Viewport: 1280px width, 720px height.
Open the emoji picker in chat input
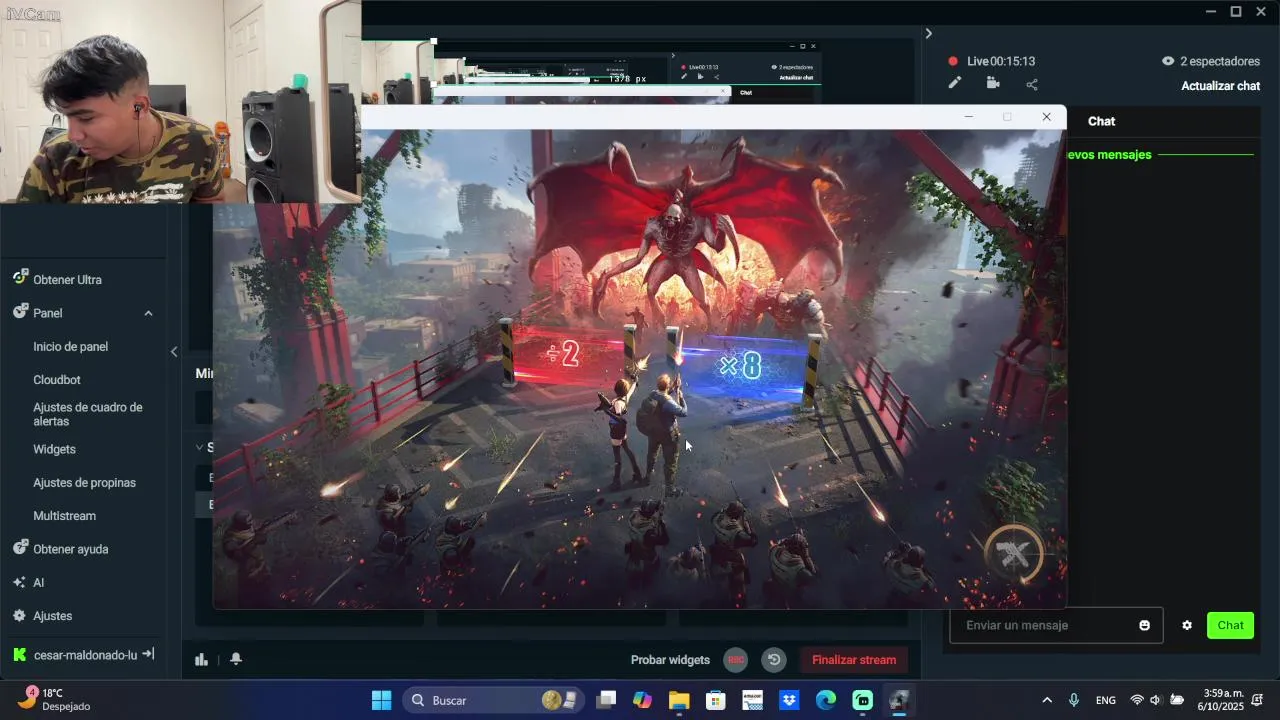[x=1144, y=625]
